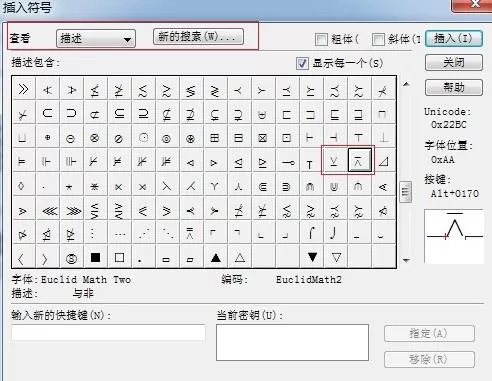
Task: Click the symbol preview thumbnail
Action: [454, 236]
